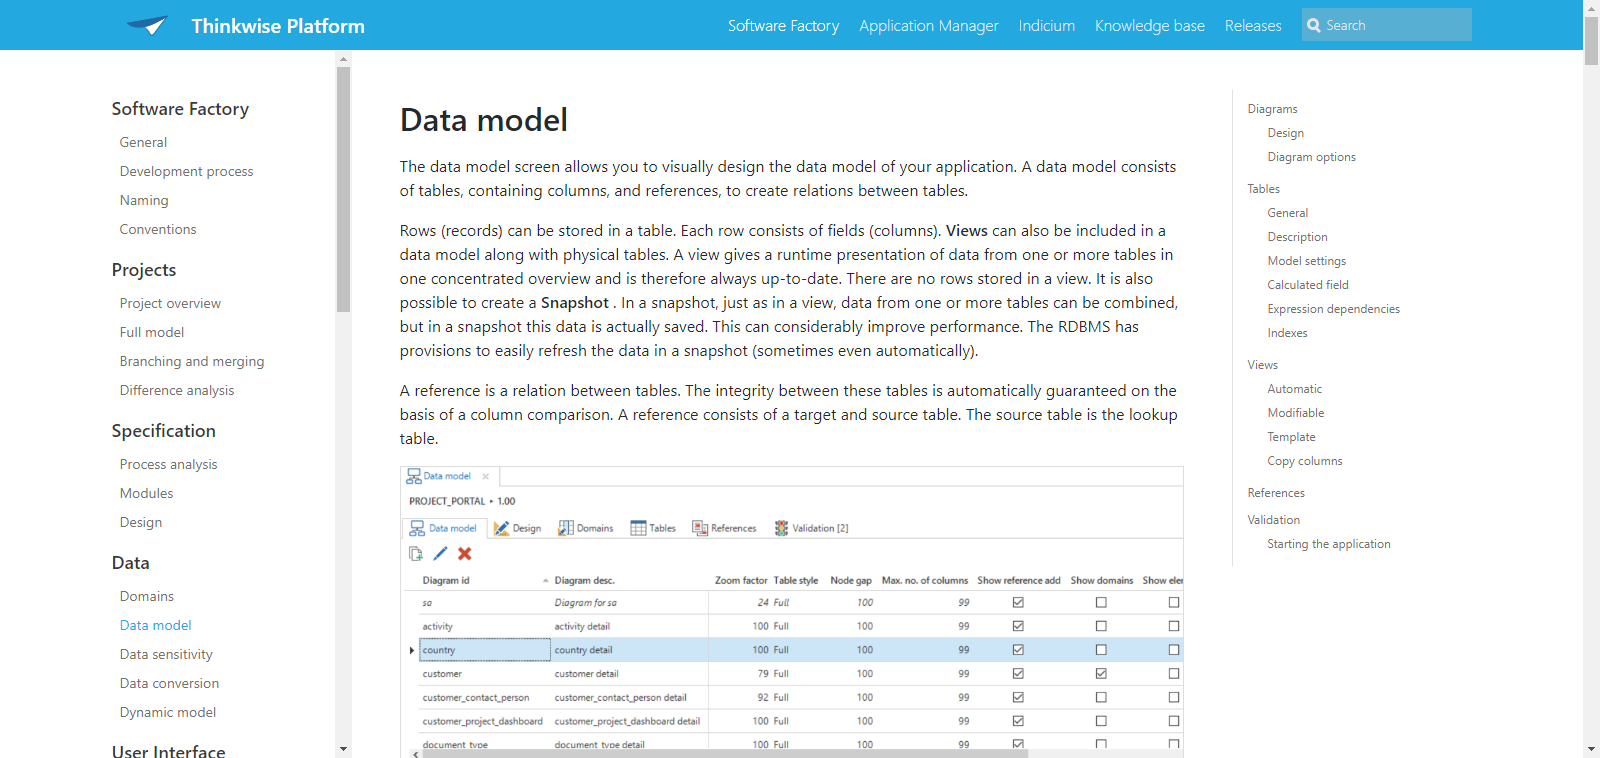The height and width of the screenshot is (758, 1600).
Task: Open Modules in the sidebar
Action: click(146, 493)
